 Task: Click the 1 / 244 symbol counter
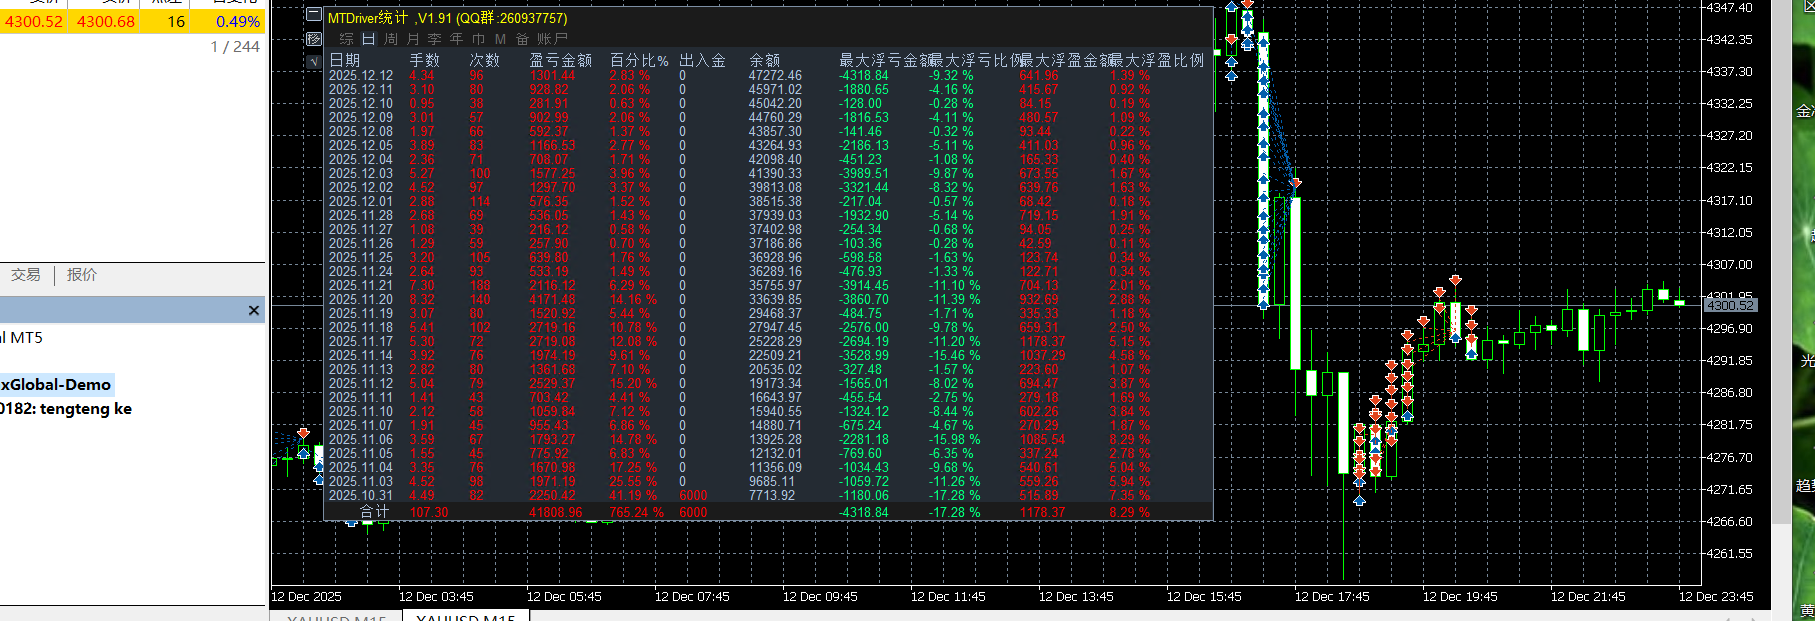click(x=235, y=47)
